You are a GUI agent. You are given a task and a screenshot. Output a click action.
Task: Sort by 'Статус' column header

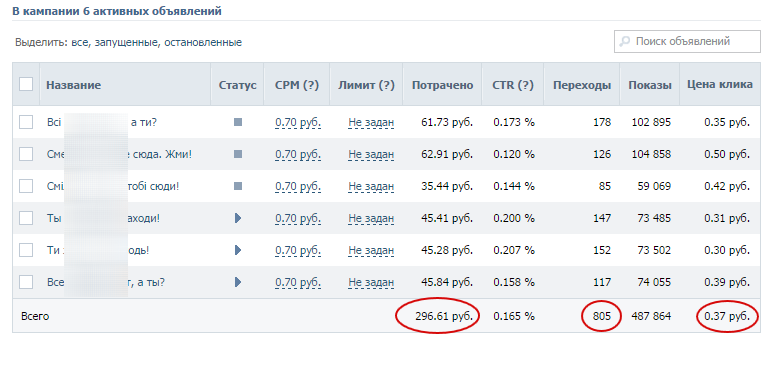(238, 85)
